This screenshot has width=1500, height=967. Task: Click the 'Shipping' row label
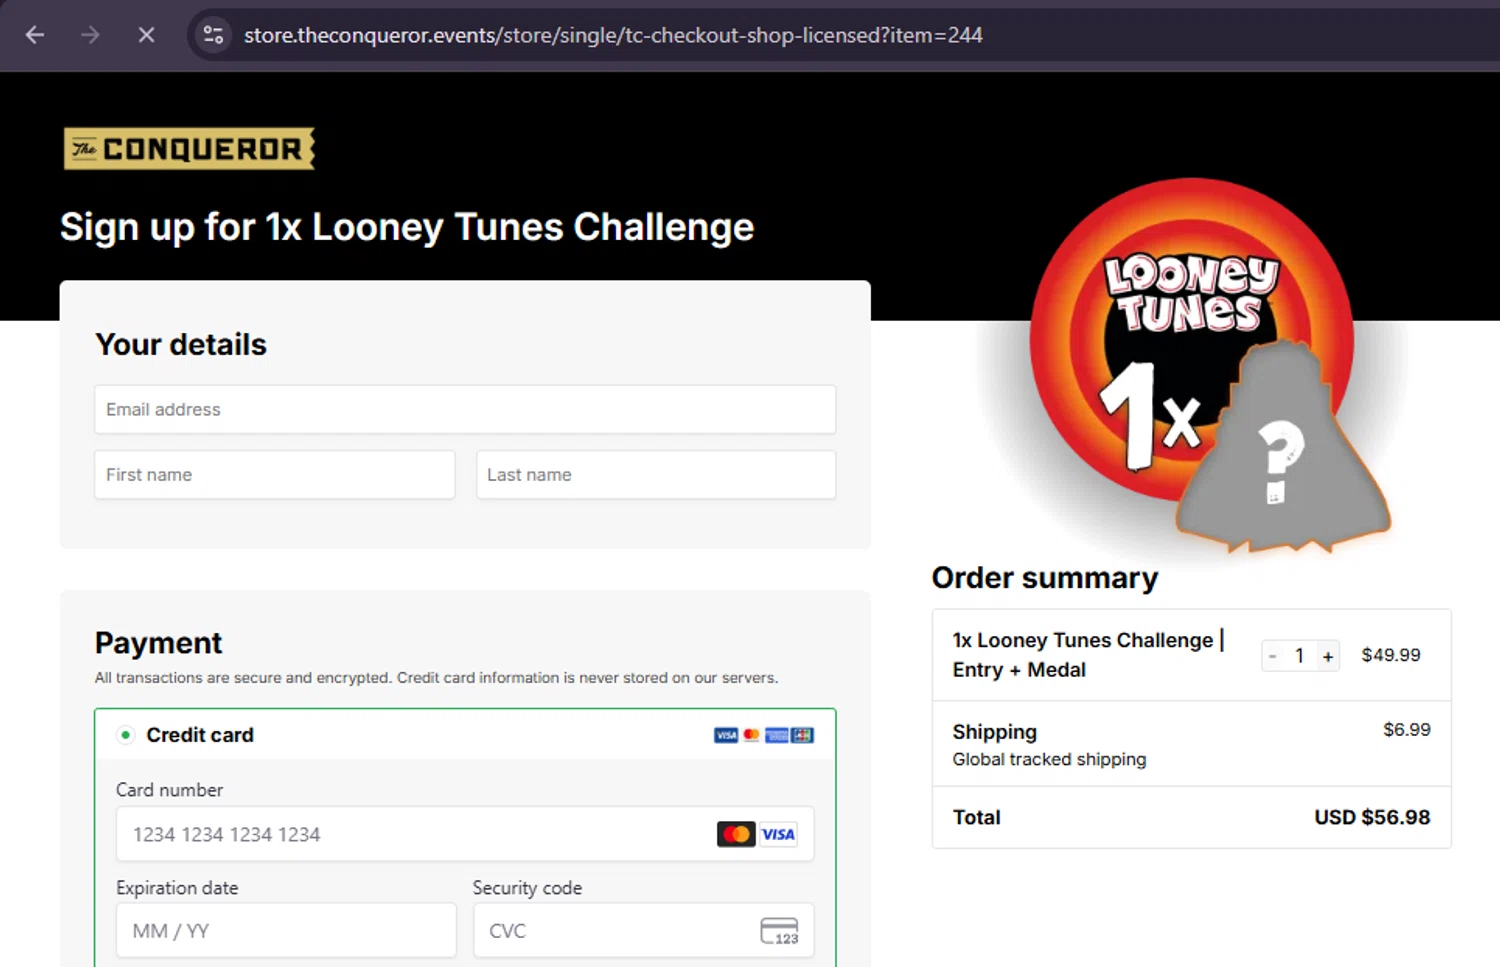994,732
